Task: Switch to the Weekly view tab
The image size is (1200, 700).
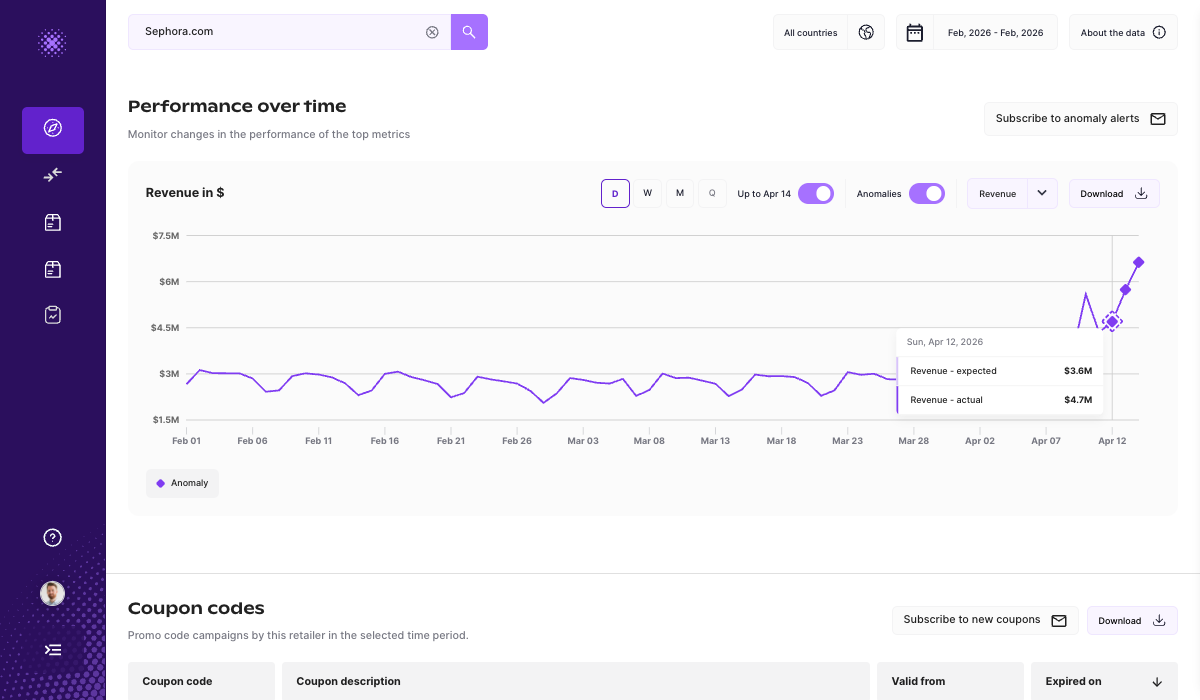Action: pyautogui.click(x=647, y=193)
